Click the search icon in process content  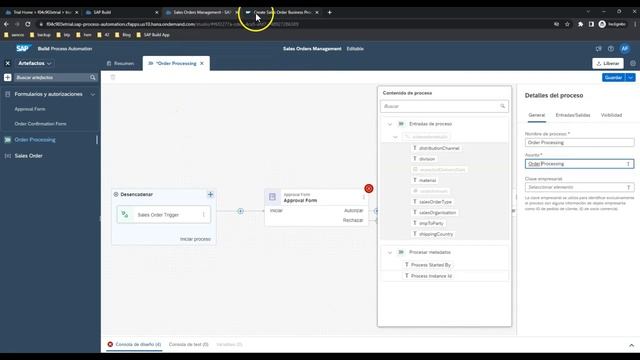coord(502,106)
